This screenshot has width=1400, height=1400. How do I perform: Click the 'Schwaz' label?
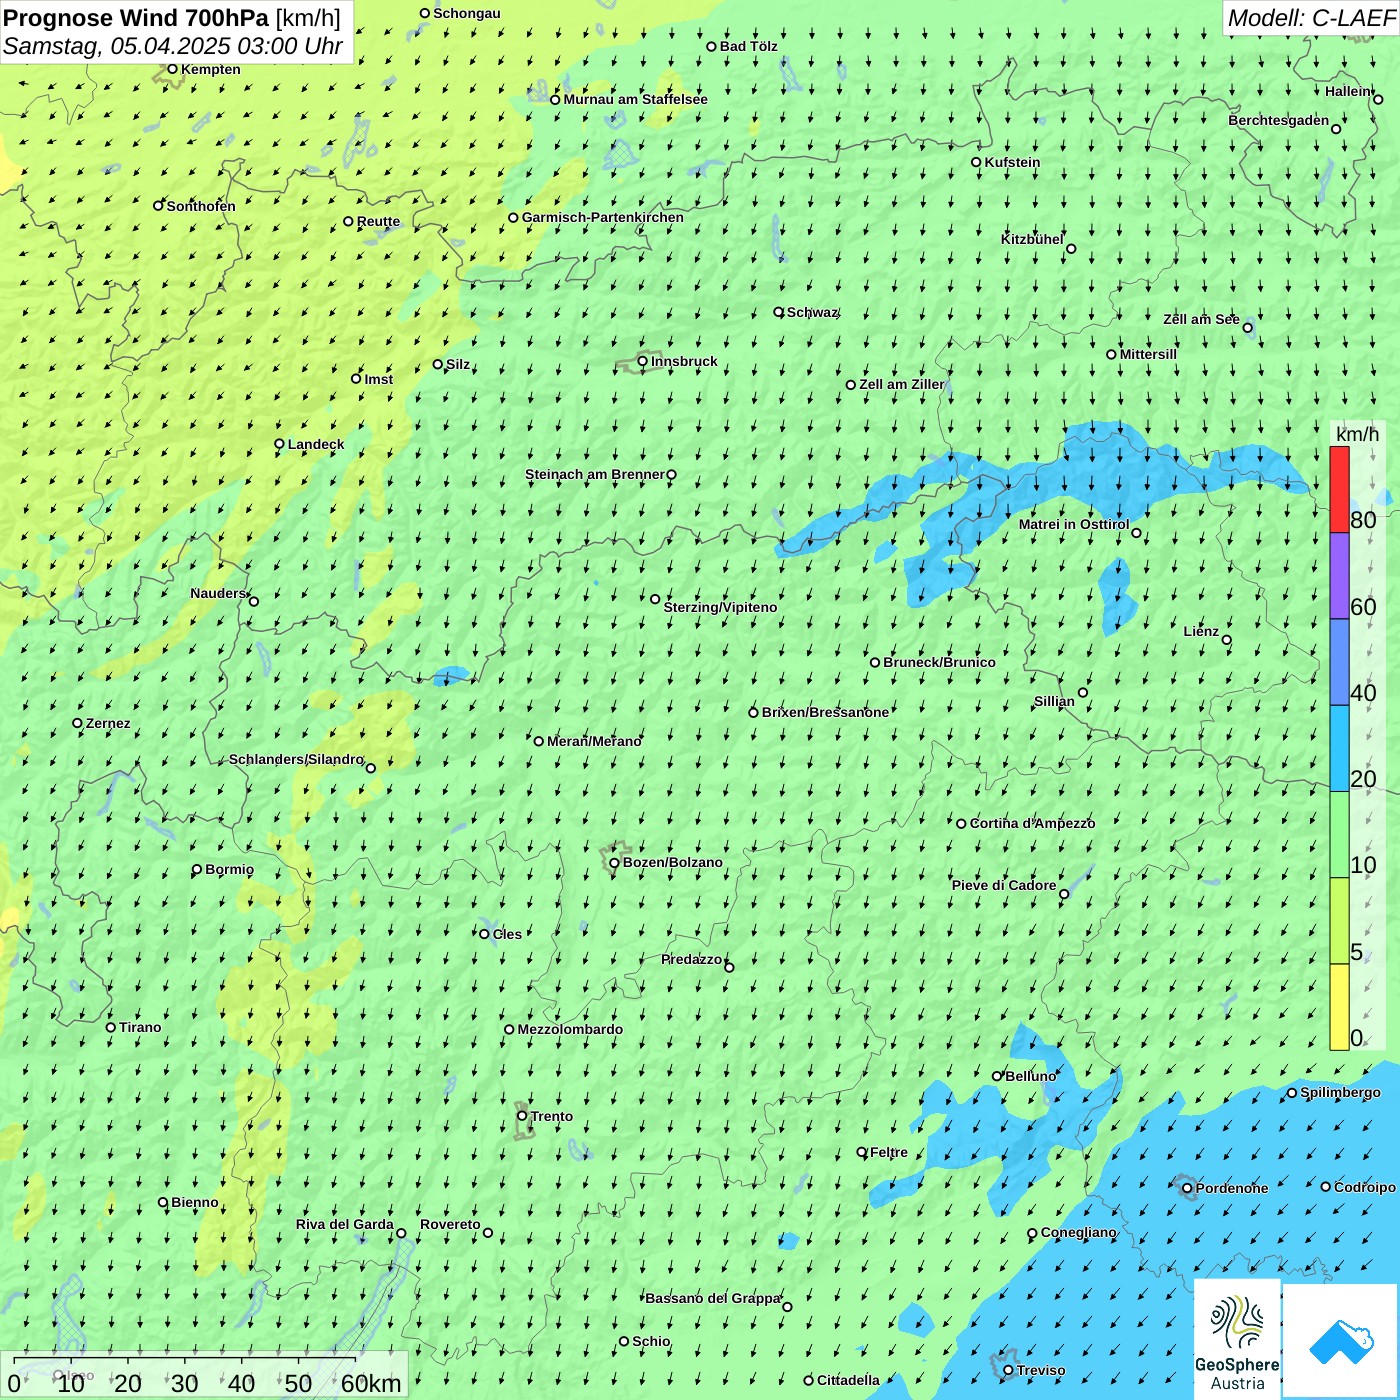[x=812, y=312]
